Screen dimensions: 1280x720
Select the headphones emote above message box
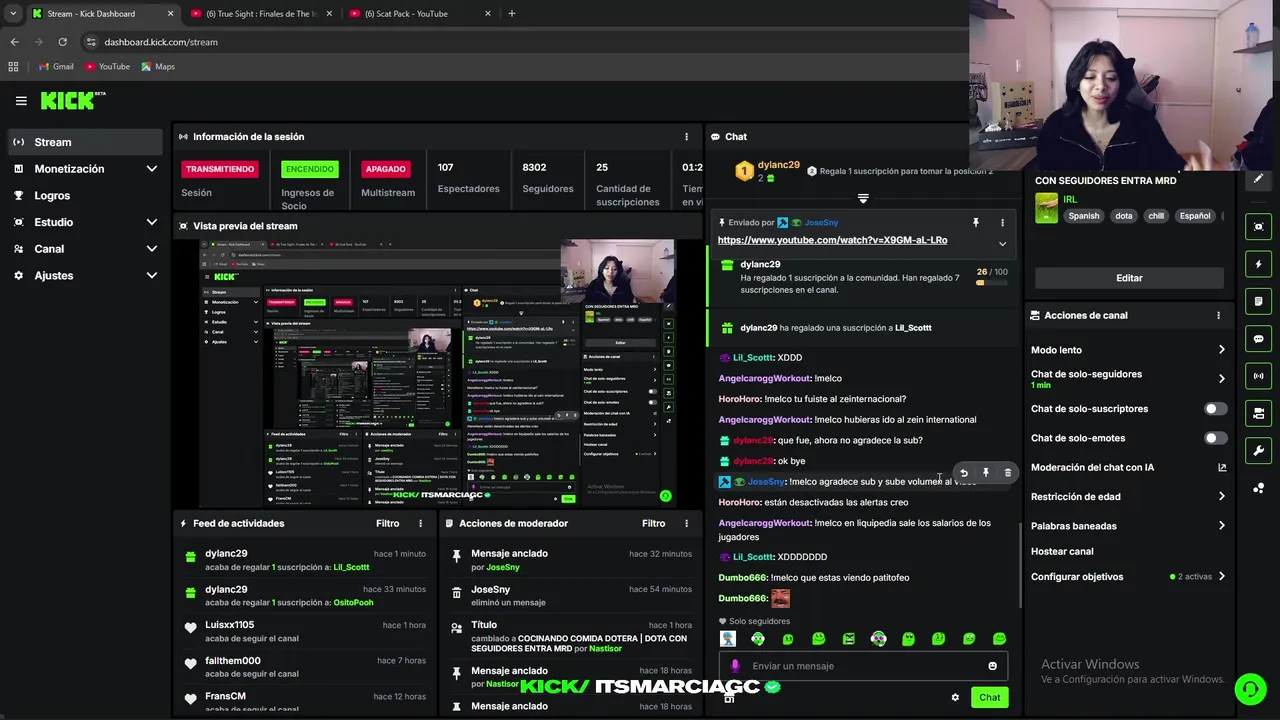coord(758,639)
